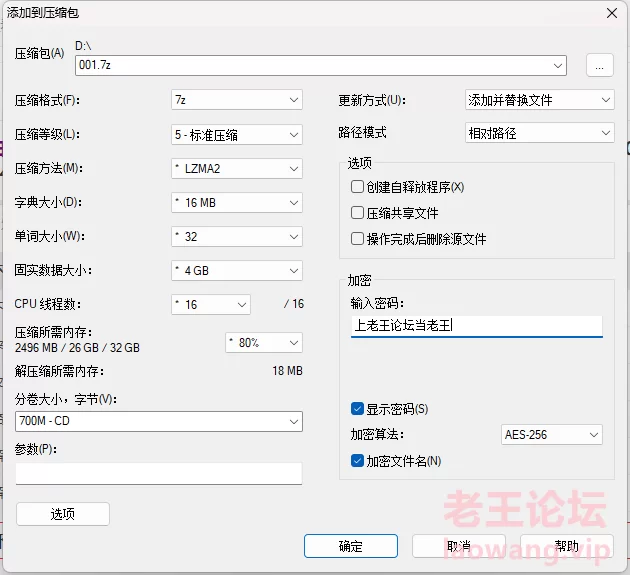Expand the dictionary size 16 MB dropdown

(x=236, y=202)
